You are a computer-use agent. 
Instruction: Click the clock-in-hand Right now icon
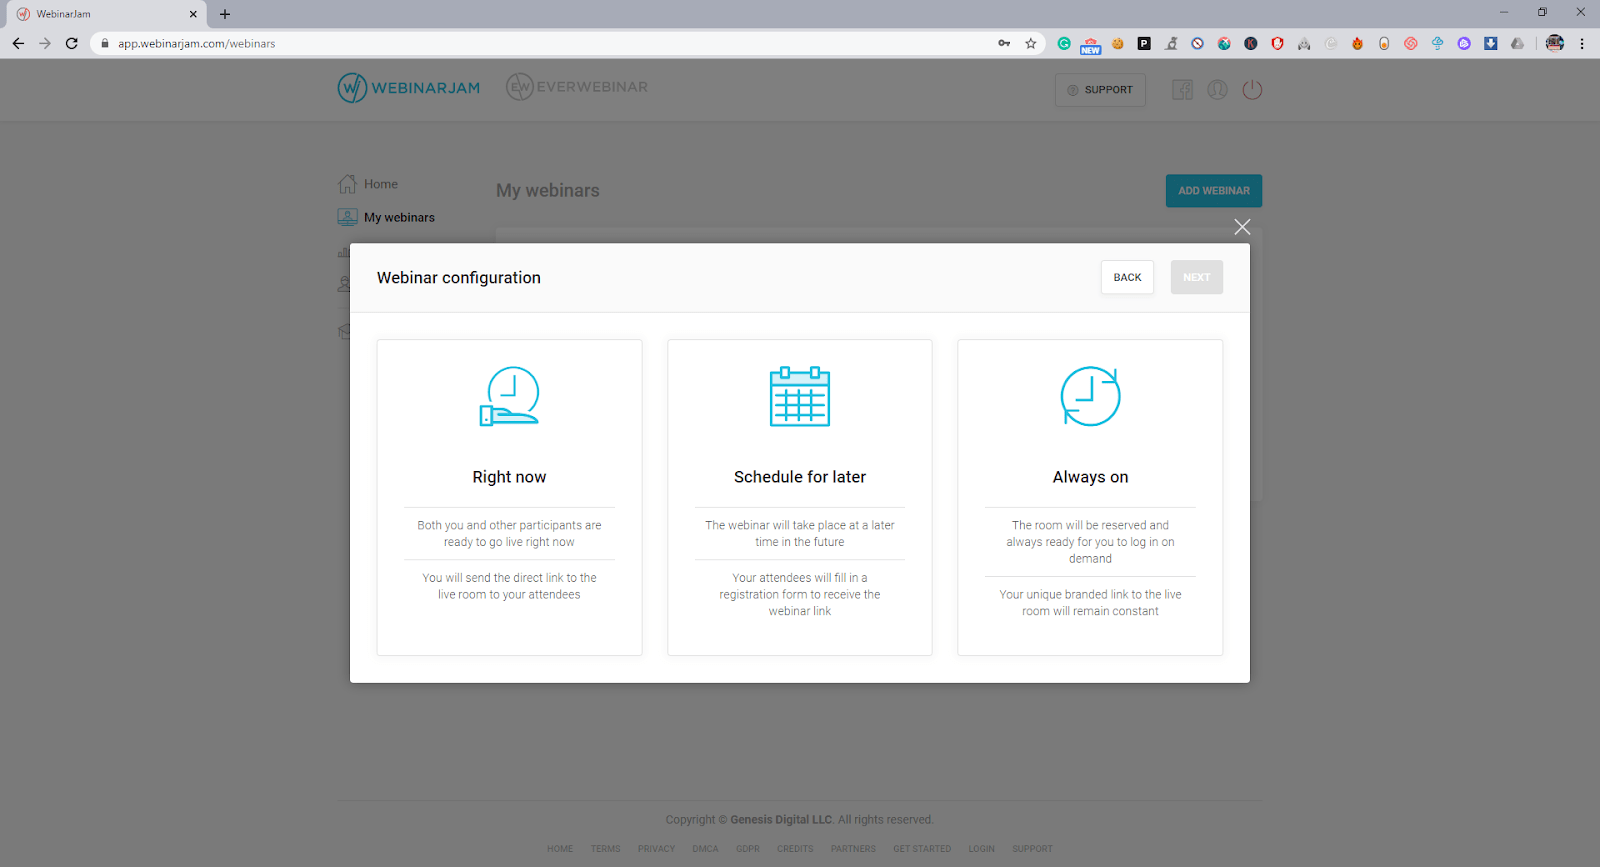[x=509, y=396]
